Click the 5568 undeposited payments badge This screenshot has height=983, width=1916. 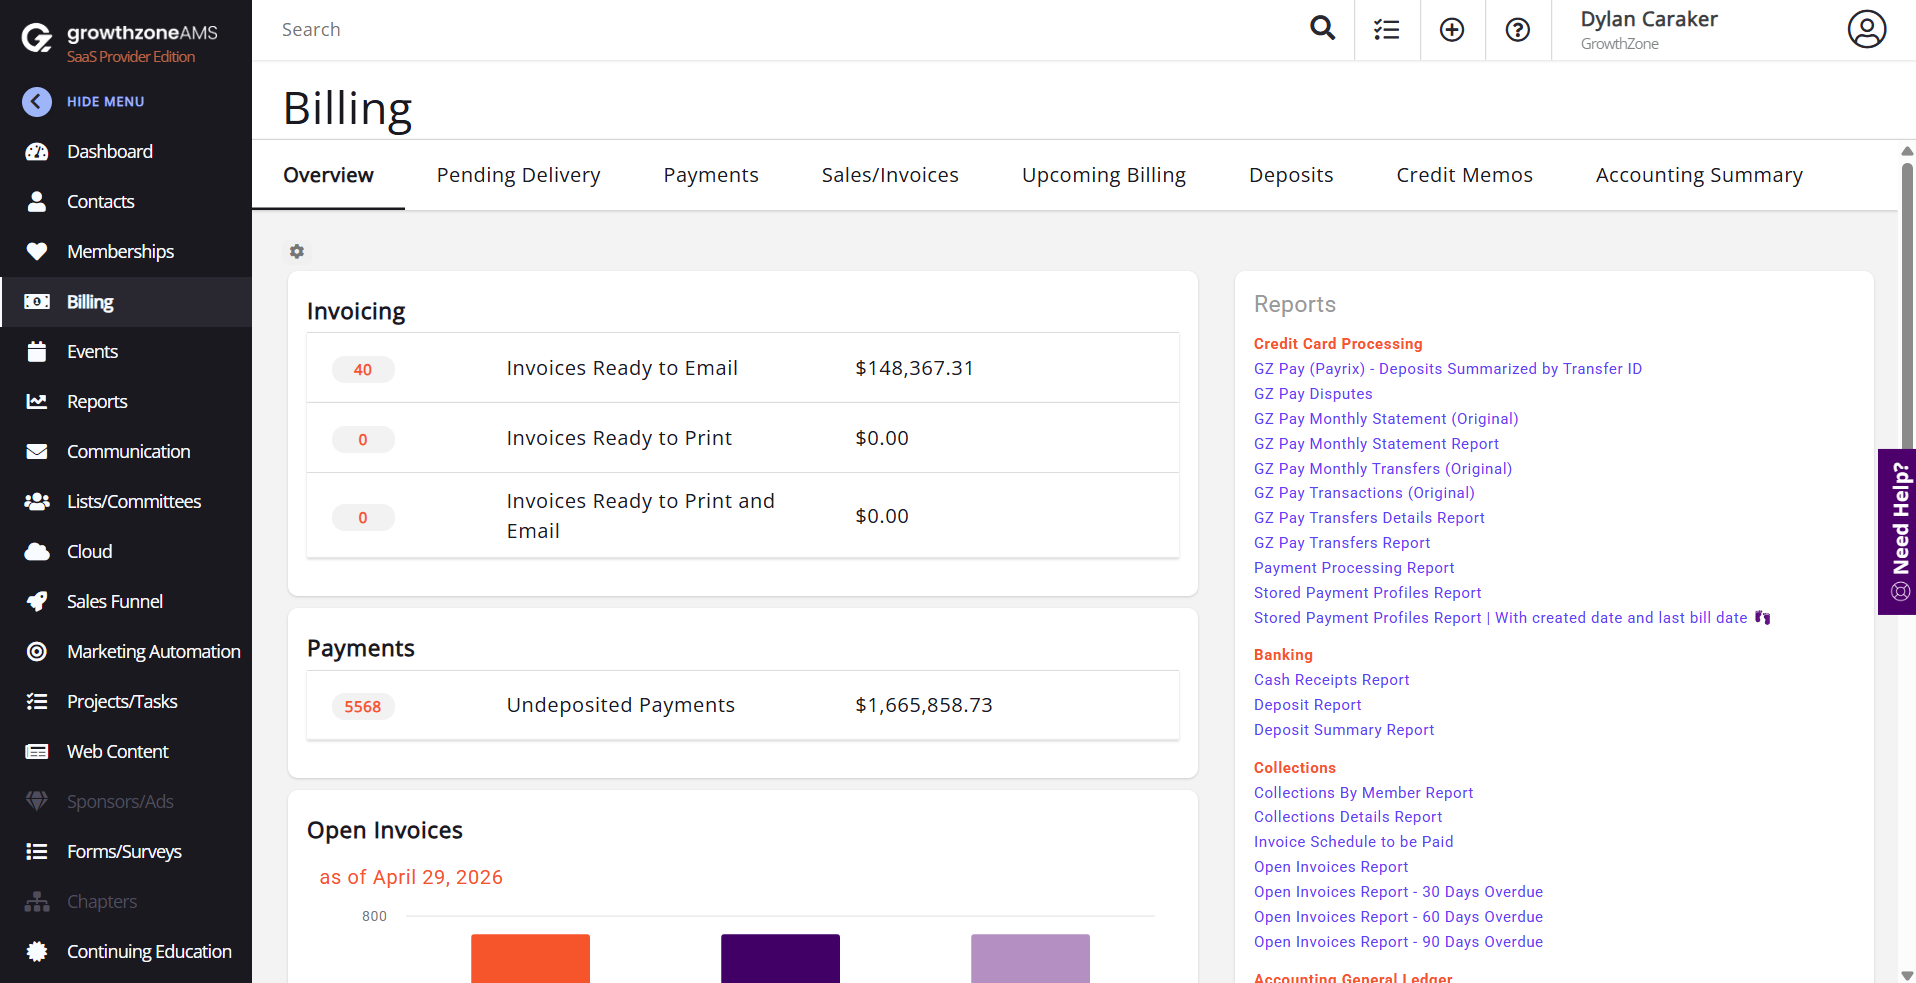pos(363,707)
